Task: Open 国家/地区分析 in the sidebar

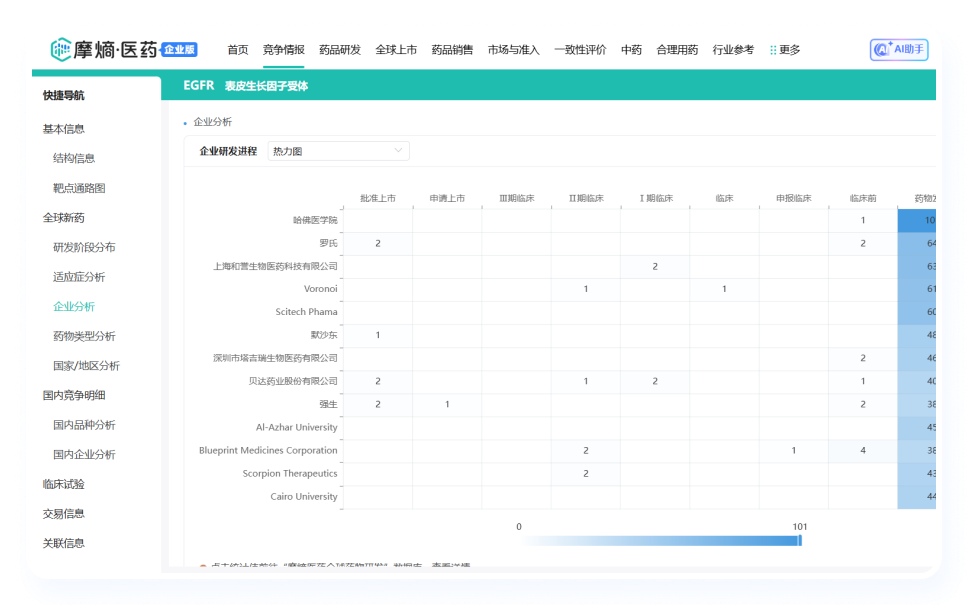Action: coord(86,366)
